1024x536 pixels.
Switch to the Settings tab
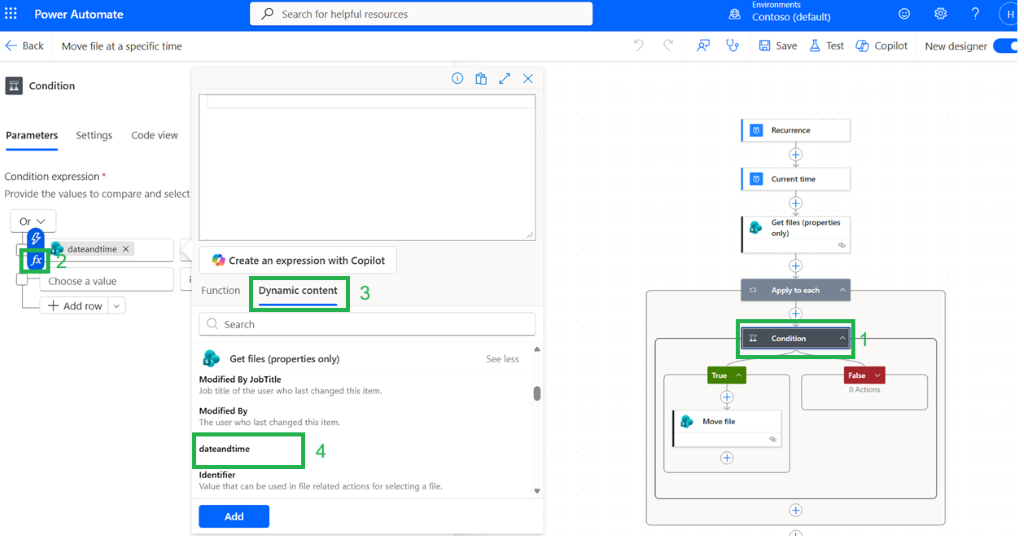(x=94, y=135)
